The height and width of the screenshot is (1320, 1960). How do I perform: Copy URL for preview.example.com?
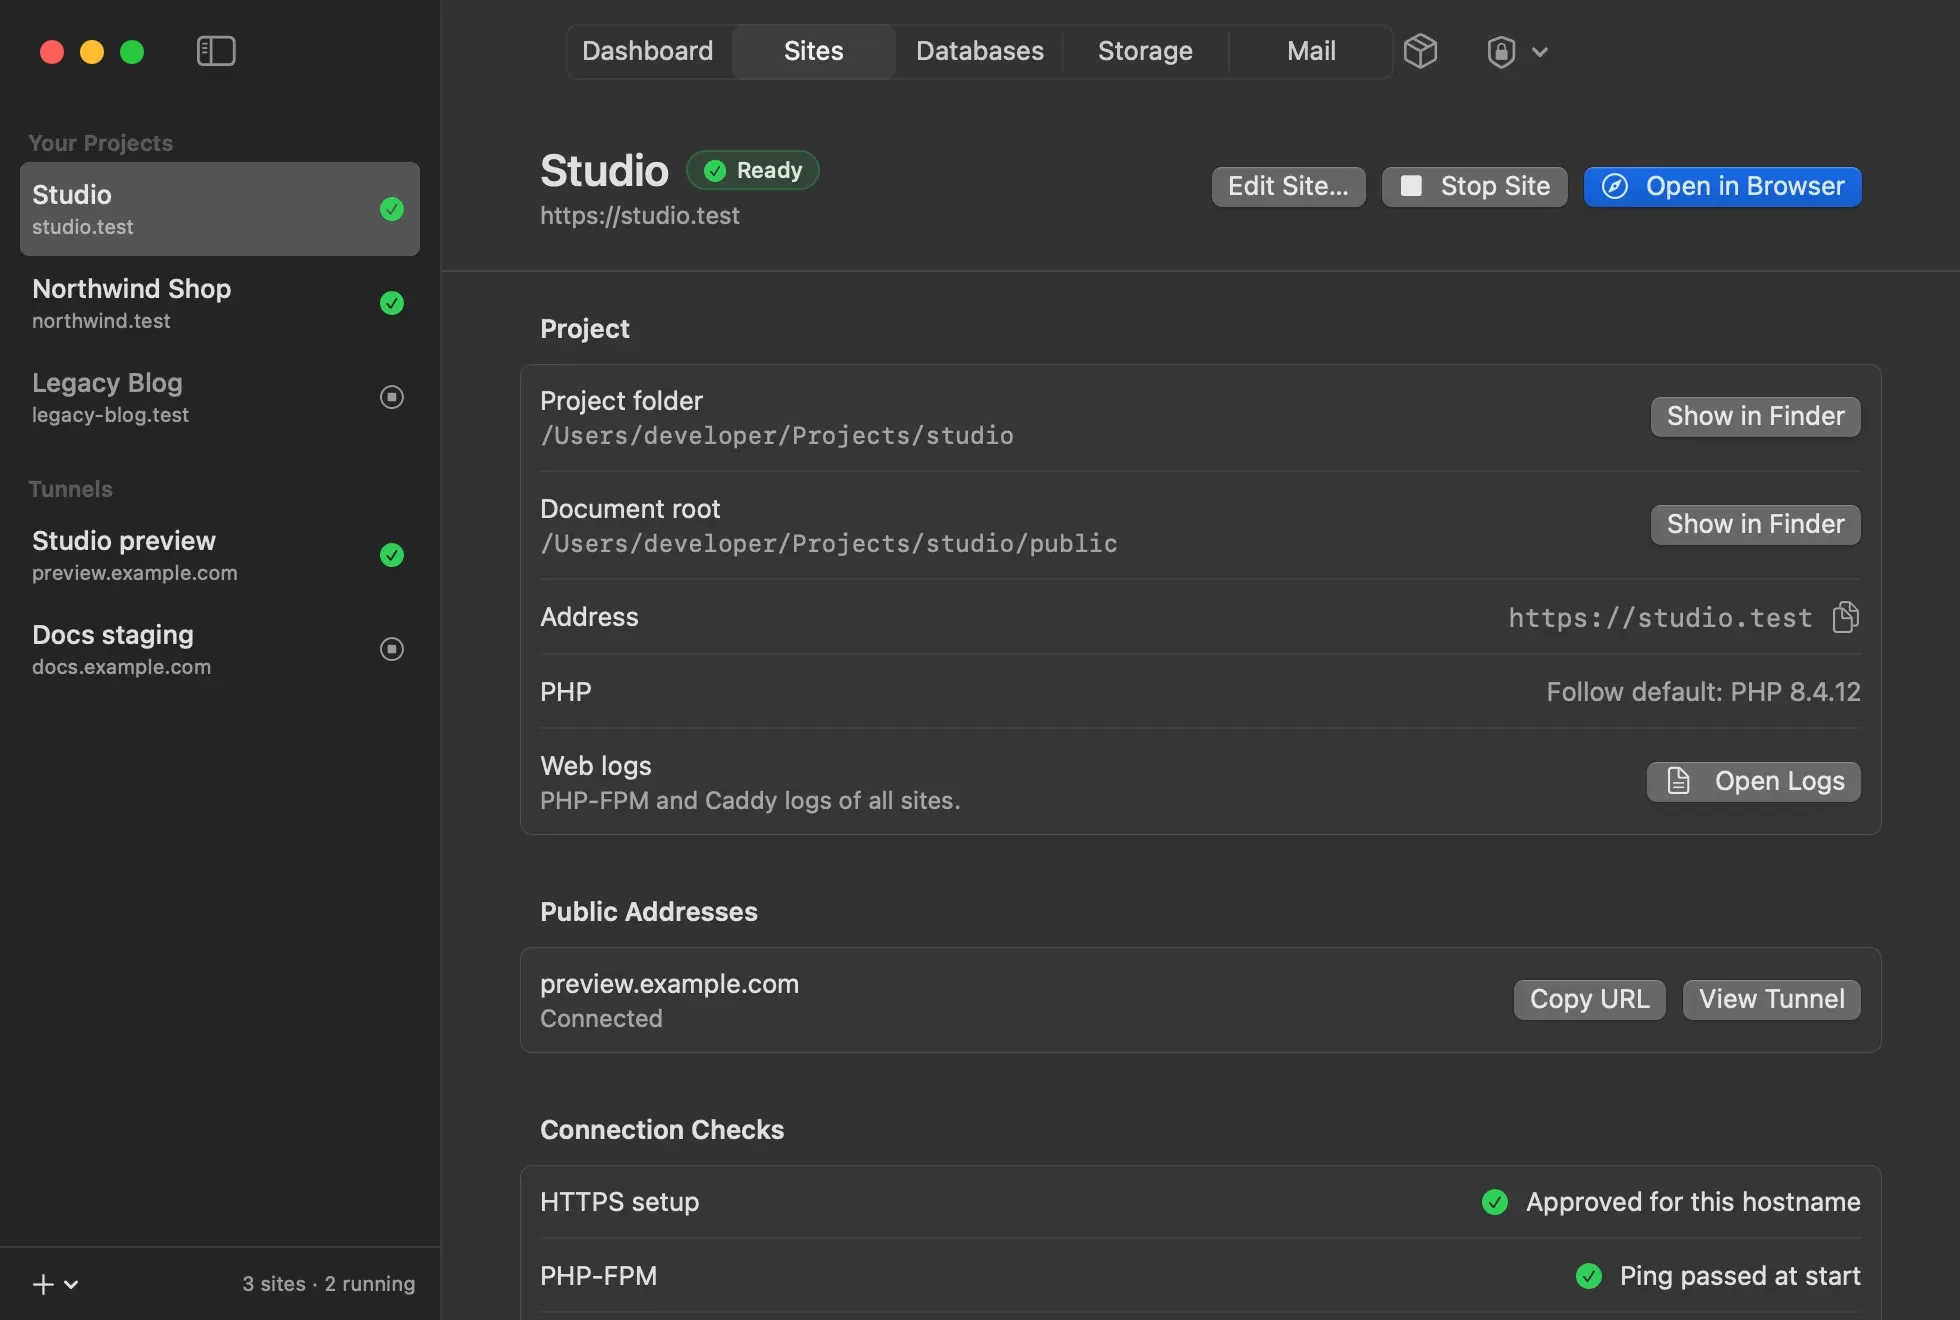tap(1589, 1000)
